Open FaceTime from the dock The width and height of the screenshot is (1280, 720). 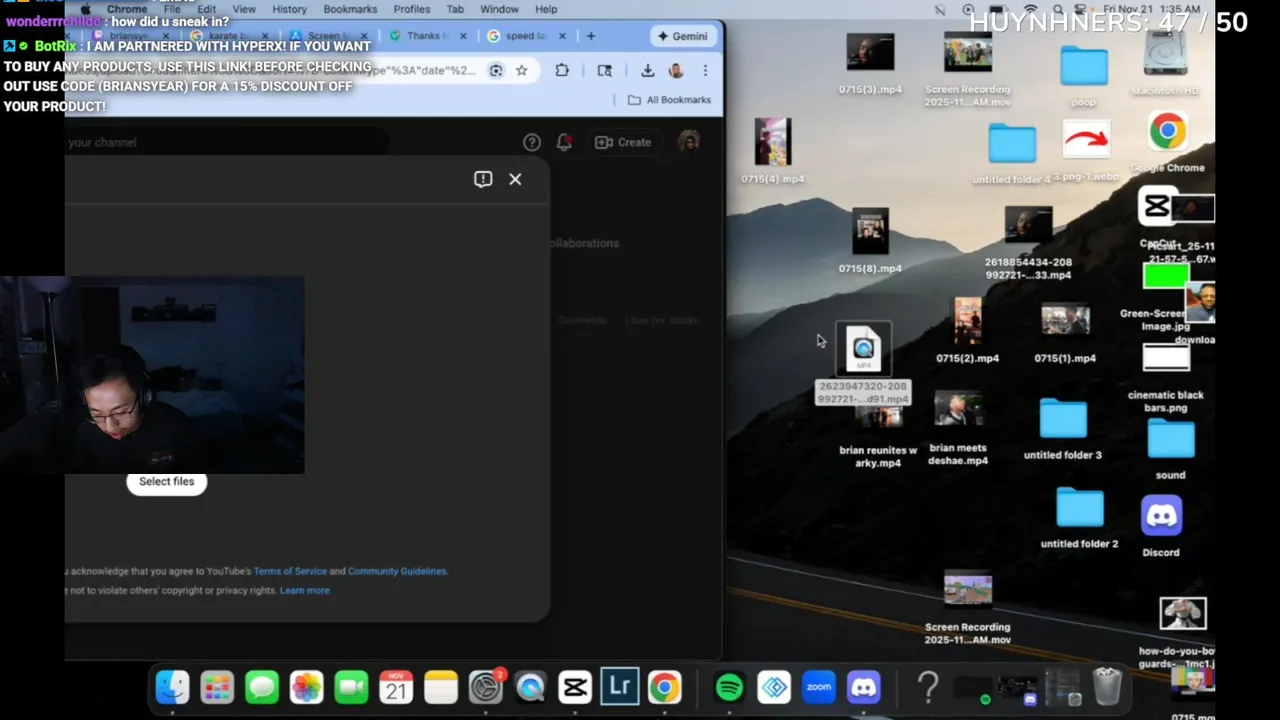click(x=351, y=687)
